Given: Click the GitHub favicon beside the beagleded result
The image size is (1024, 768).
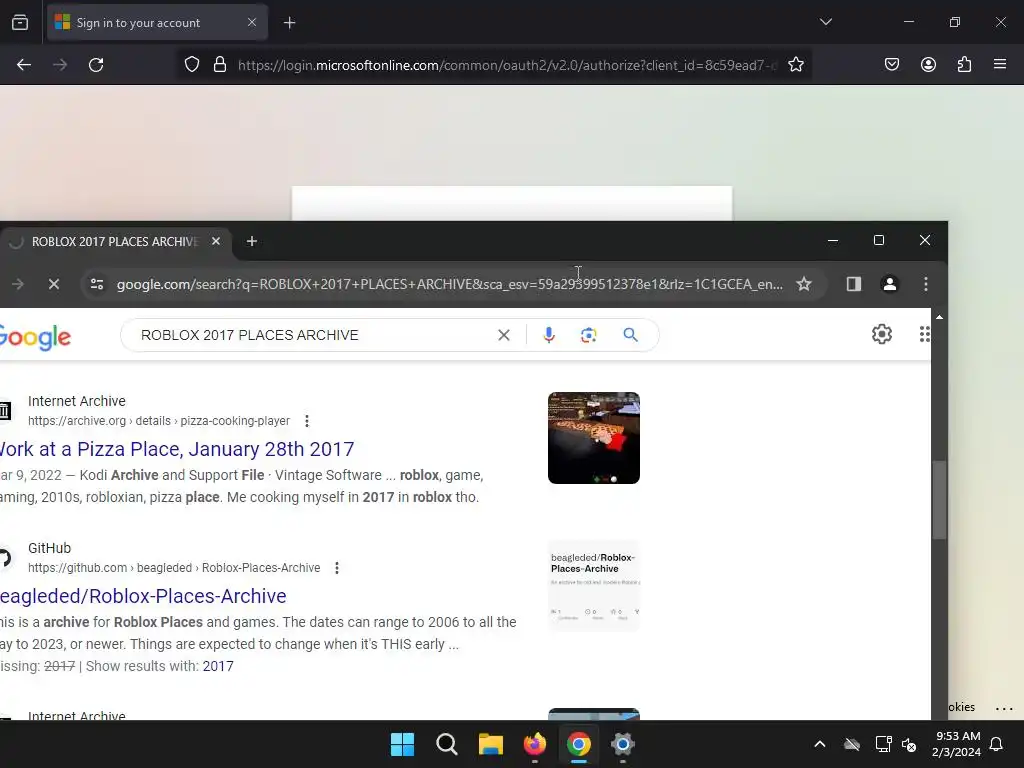Looking at the screenshot, I should tap(5, 558).
